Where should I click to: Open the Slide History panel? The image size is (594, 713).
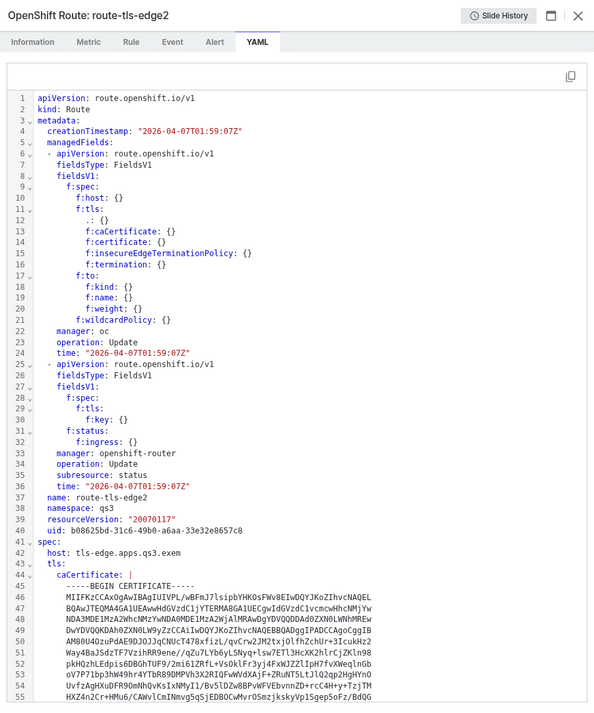[x=498, y=16]
